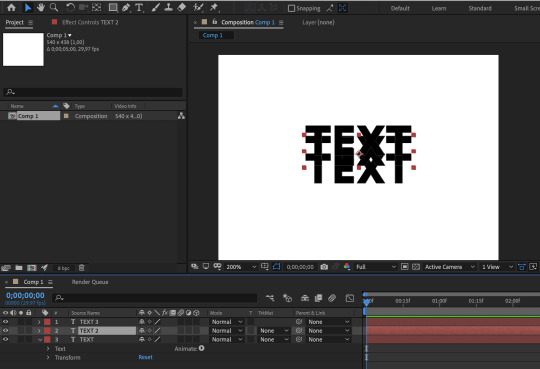Open the 1 View layout dropdown

(497, 267)
